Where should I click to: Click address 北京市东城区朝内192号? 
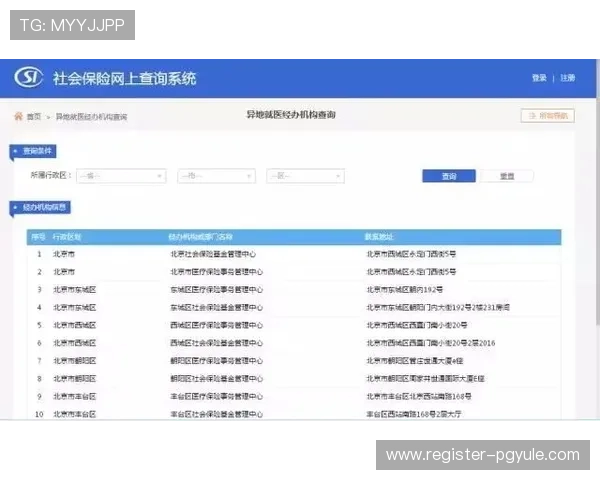coord(404,290)
